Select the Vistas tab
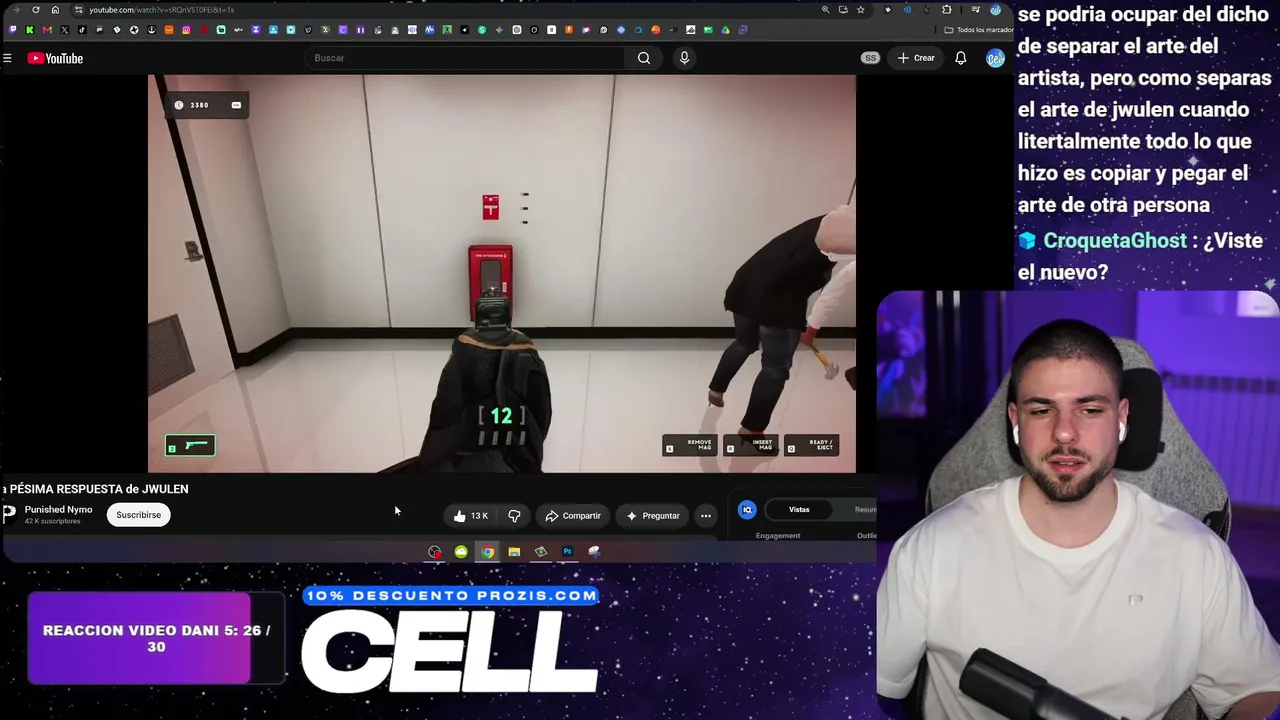Screen dimensions: 1280x720 click(799, 510)
